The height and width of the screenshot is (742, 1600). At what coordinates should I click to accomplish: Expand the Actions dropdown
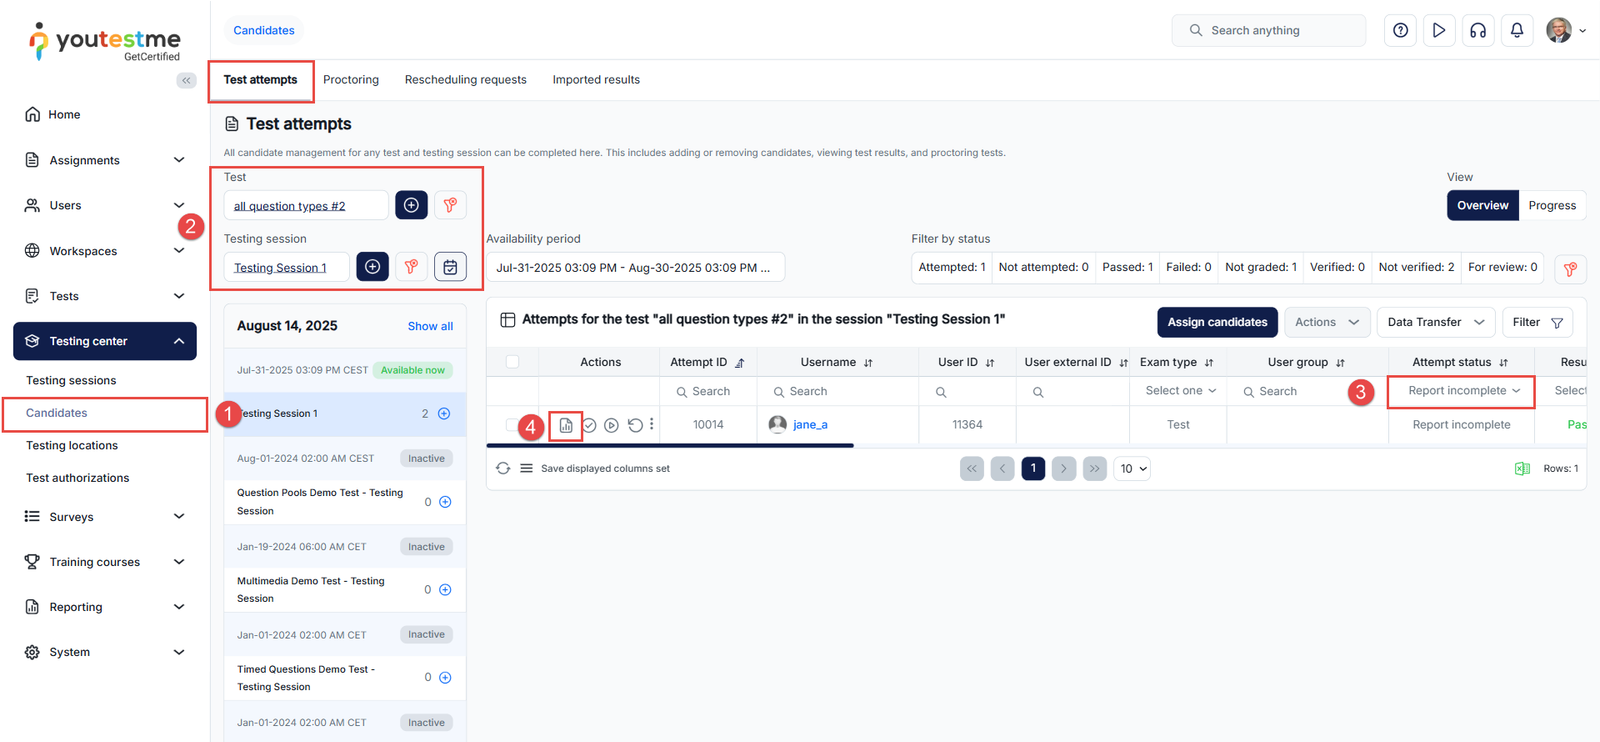[x=1326, y=322]
